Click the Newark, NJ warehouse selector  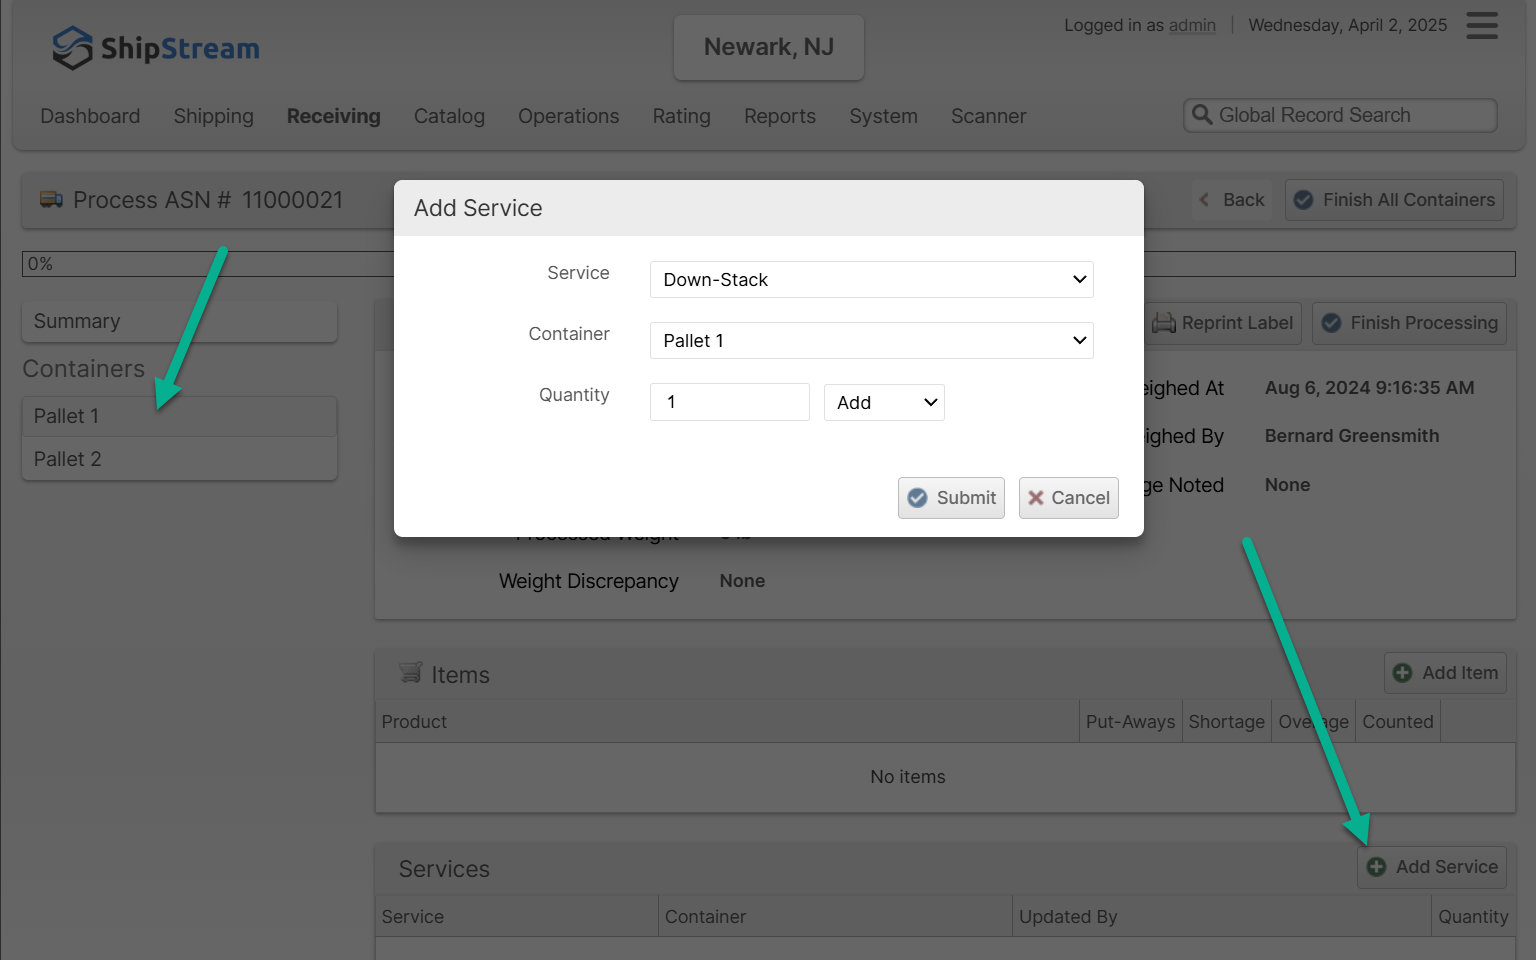pos(768,47)
